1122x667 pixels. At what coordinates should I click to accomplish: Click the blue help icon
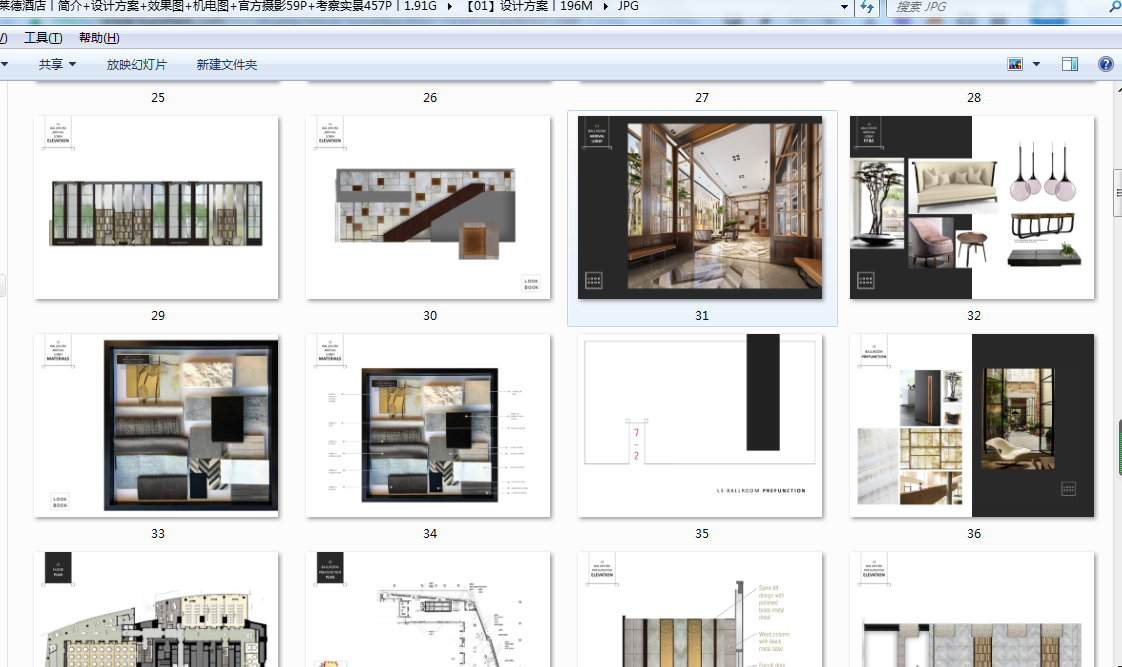(x=1106, y=64)
